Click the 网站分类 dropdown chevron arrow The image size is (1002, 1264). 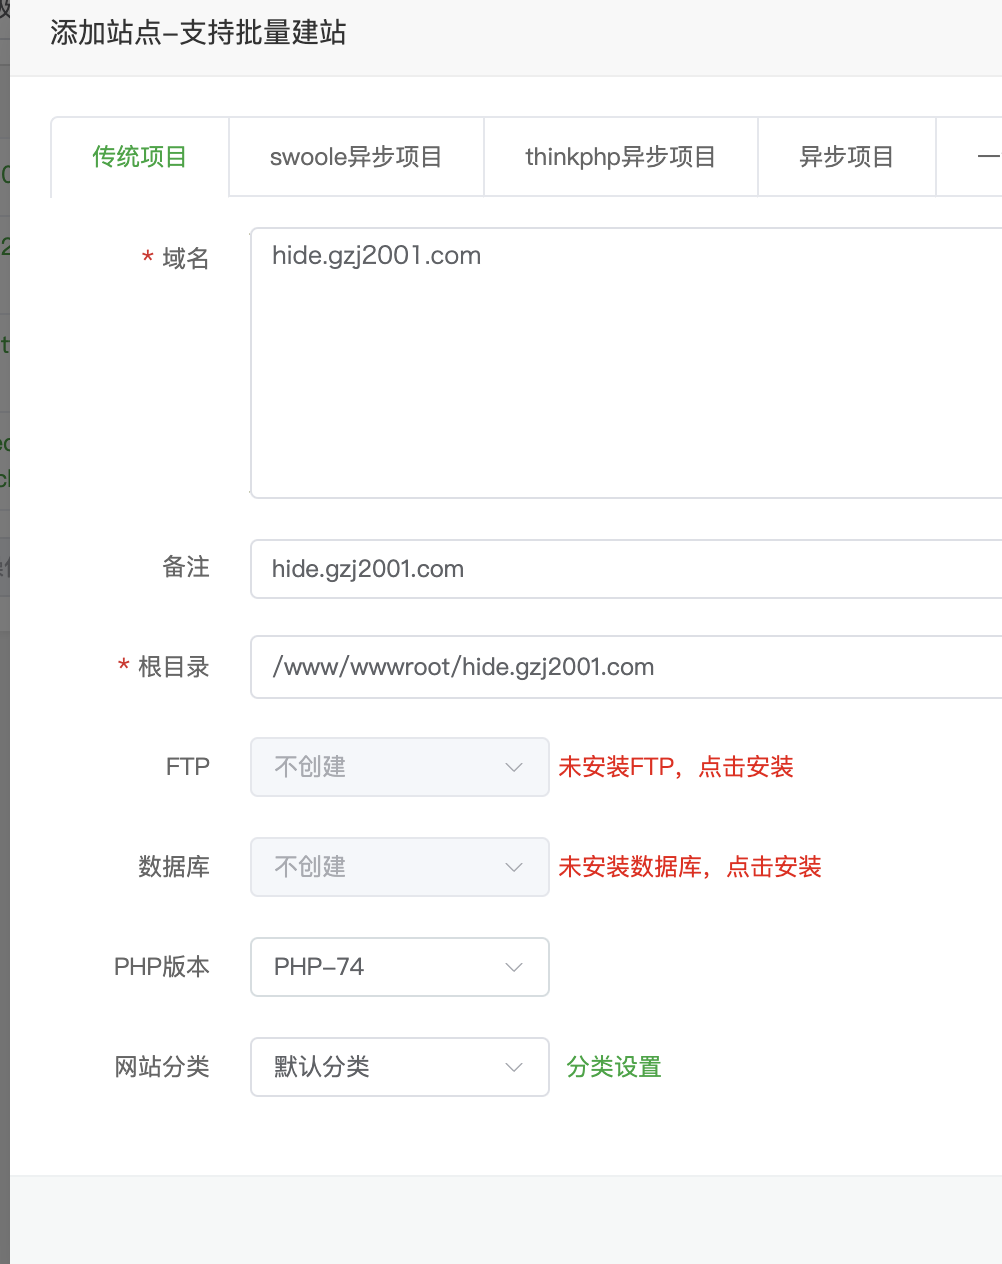(514, 1067)
